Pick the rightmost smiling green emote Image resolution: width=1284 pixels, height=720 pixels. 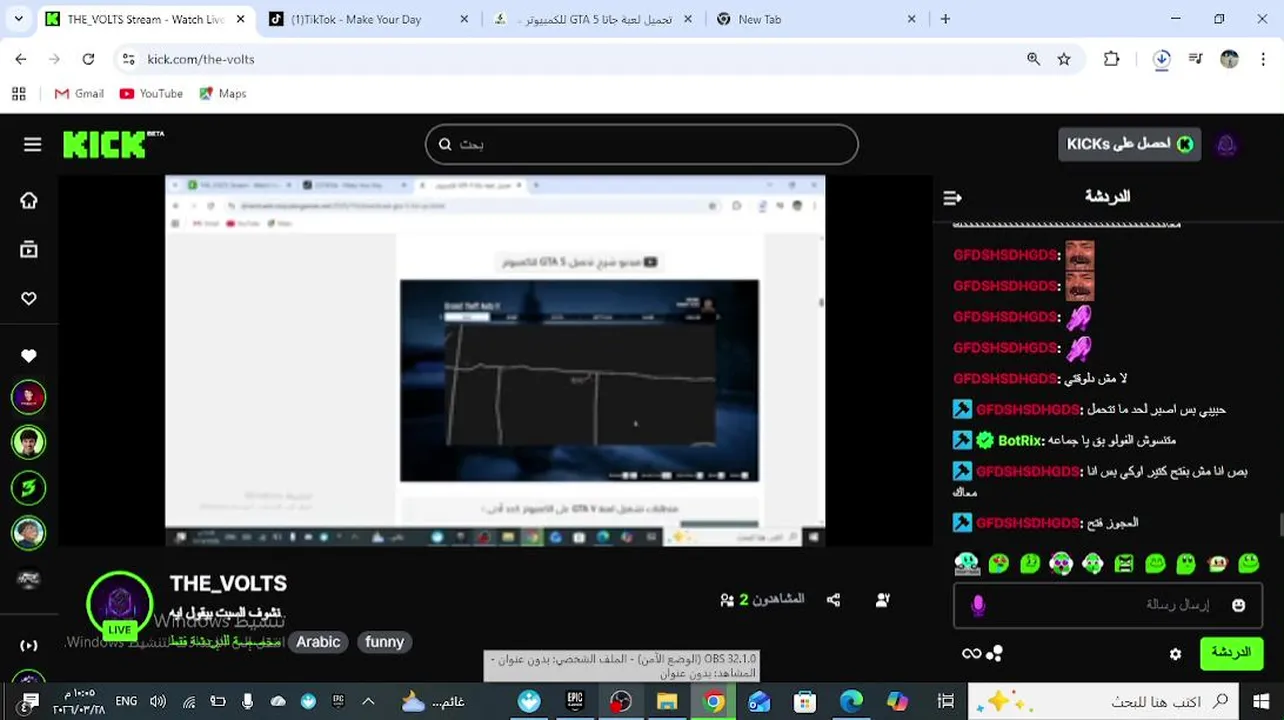(x=1249, y=565)
